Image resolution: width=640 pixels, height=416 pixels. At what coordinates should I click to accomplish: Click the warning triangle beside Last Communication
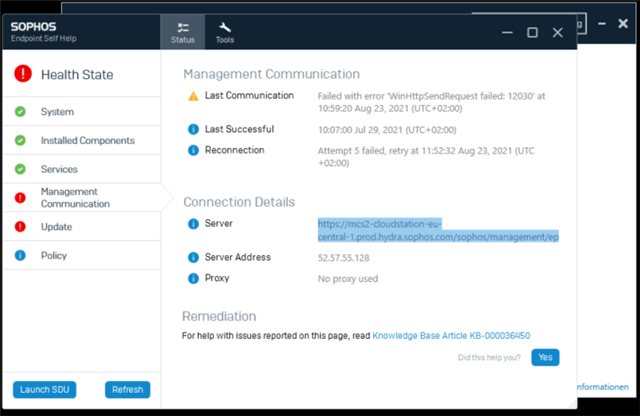pos(193,96)
